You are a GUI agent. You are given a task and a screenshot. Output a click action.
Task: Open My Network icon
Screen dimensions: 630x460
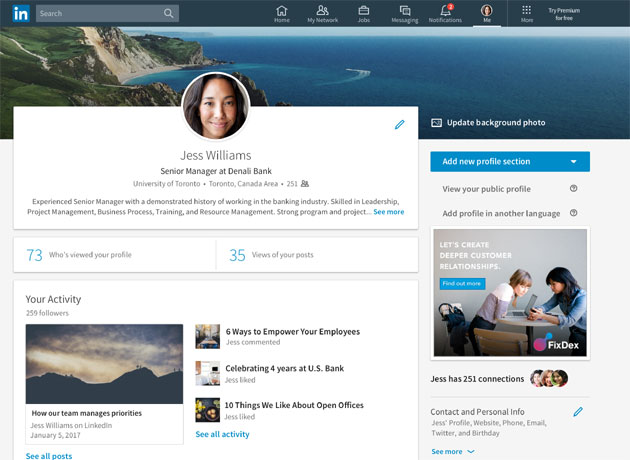click(x=323, y=13)
